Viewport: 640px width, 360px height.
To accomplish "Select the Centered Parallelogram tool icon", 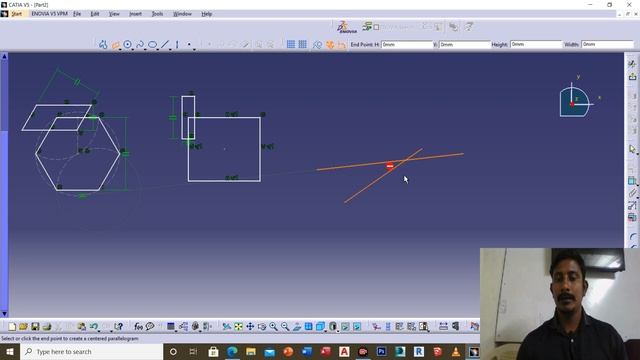I will coord(116,45).
